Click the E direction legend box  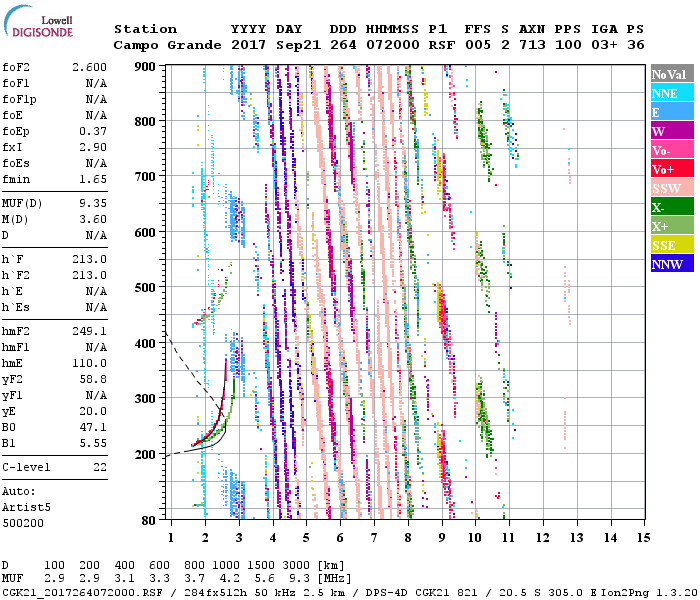(x=668, y=113)
